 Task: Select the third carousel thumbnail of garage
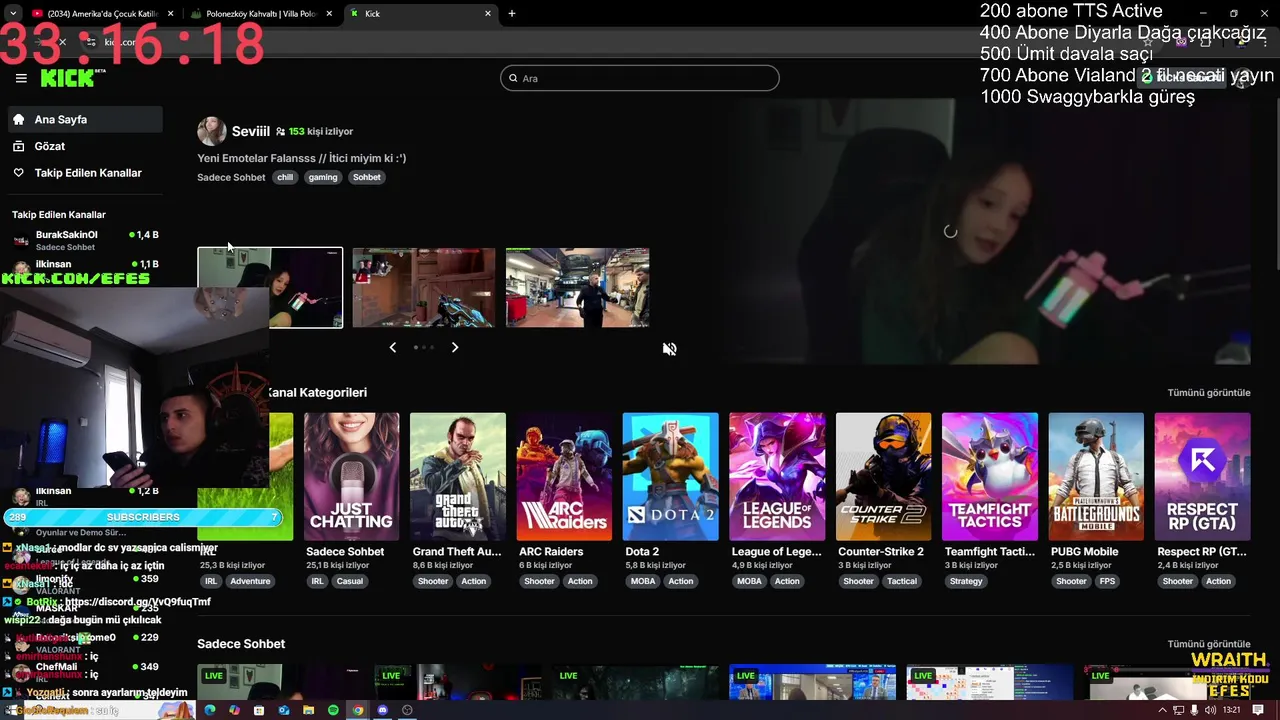pyautogui.click(x=577, y=288)
